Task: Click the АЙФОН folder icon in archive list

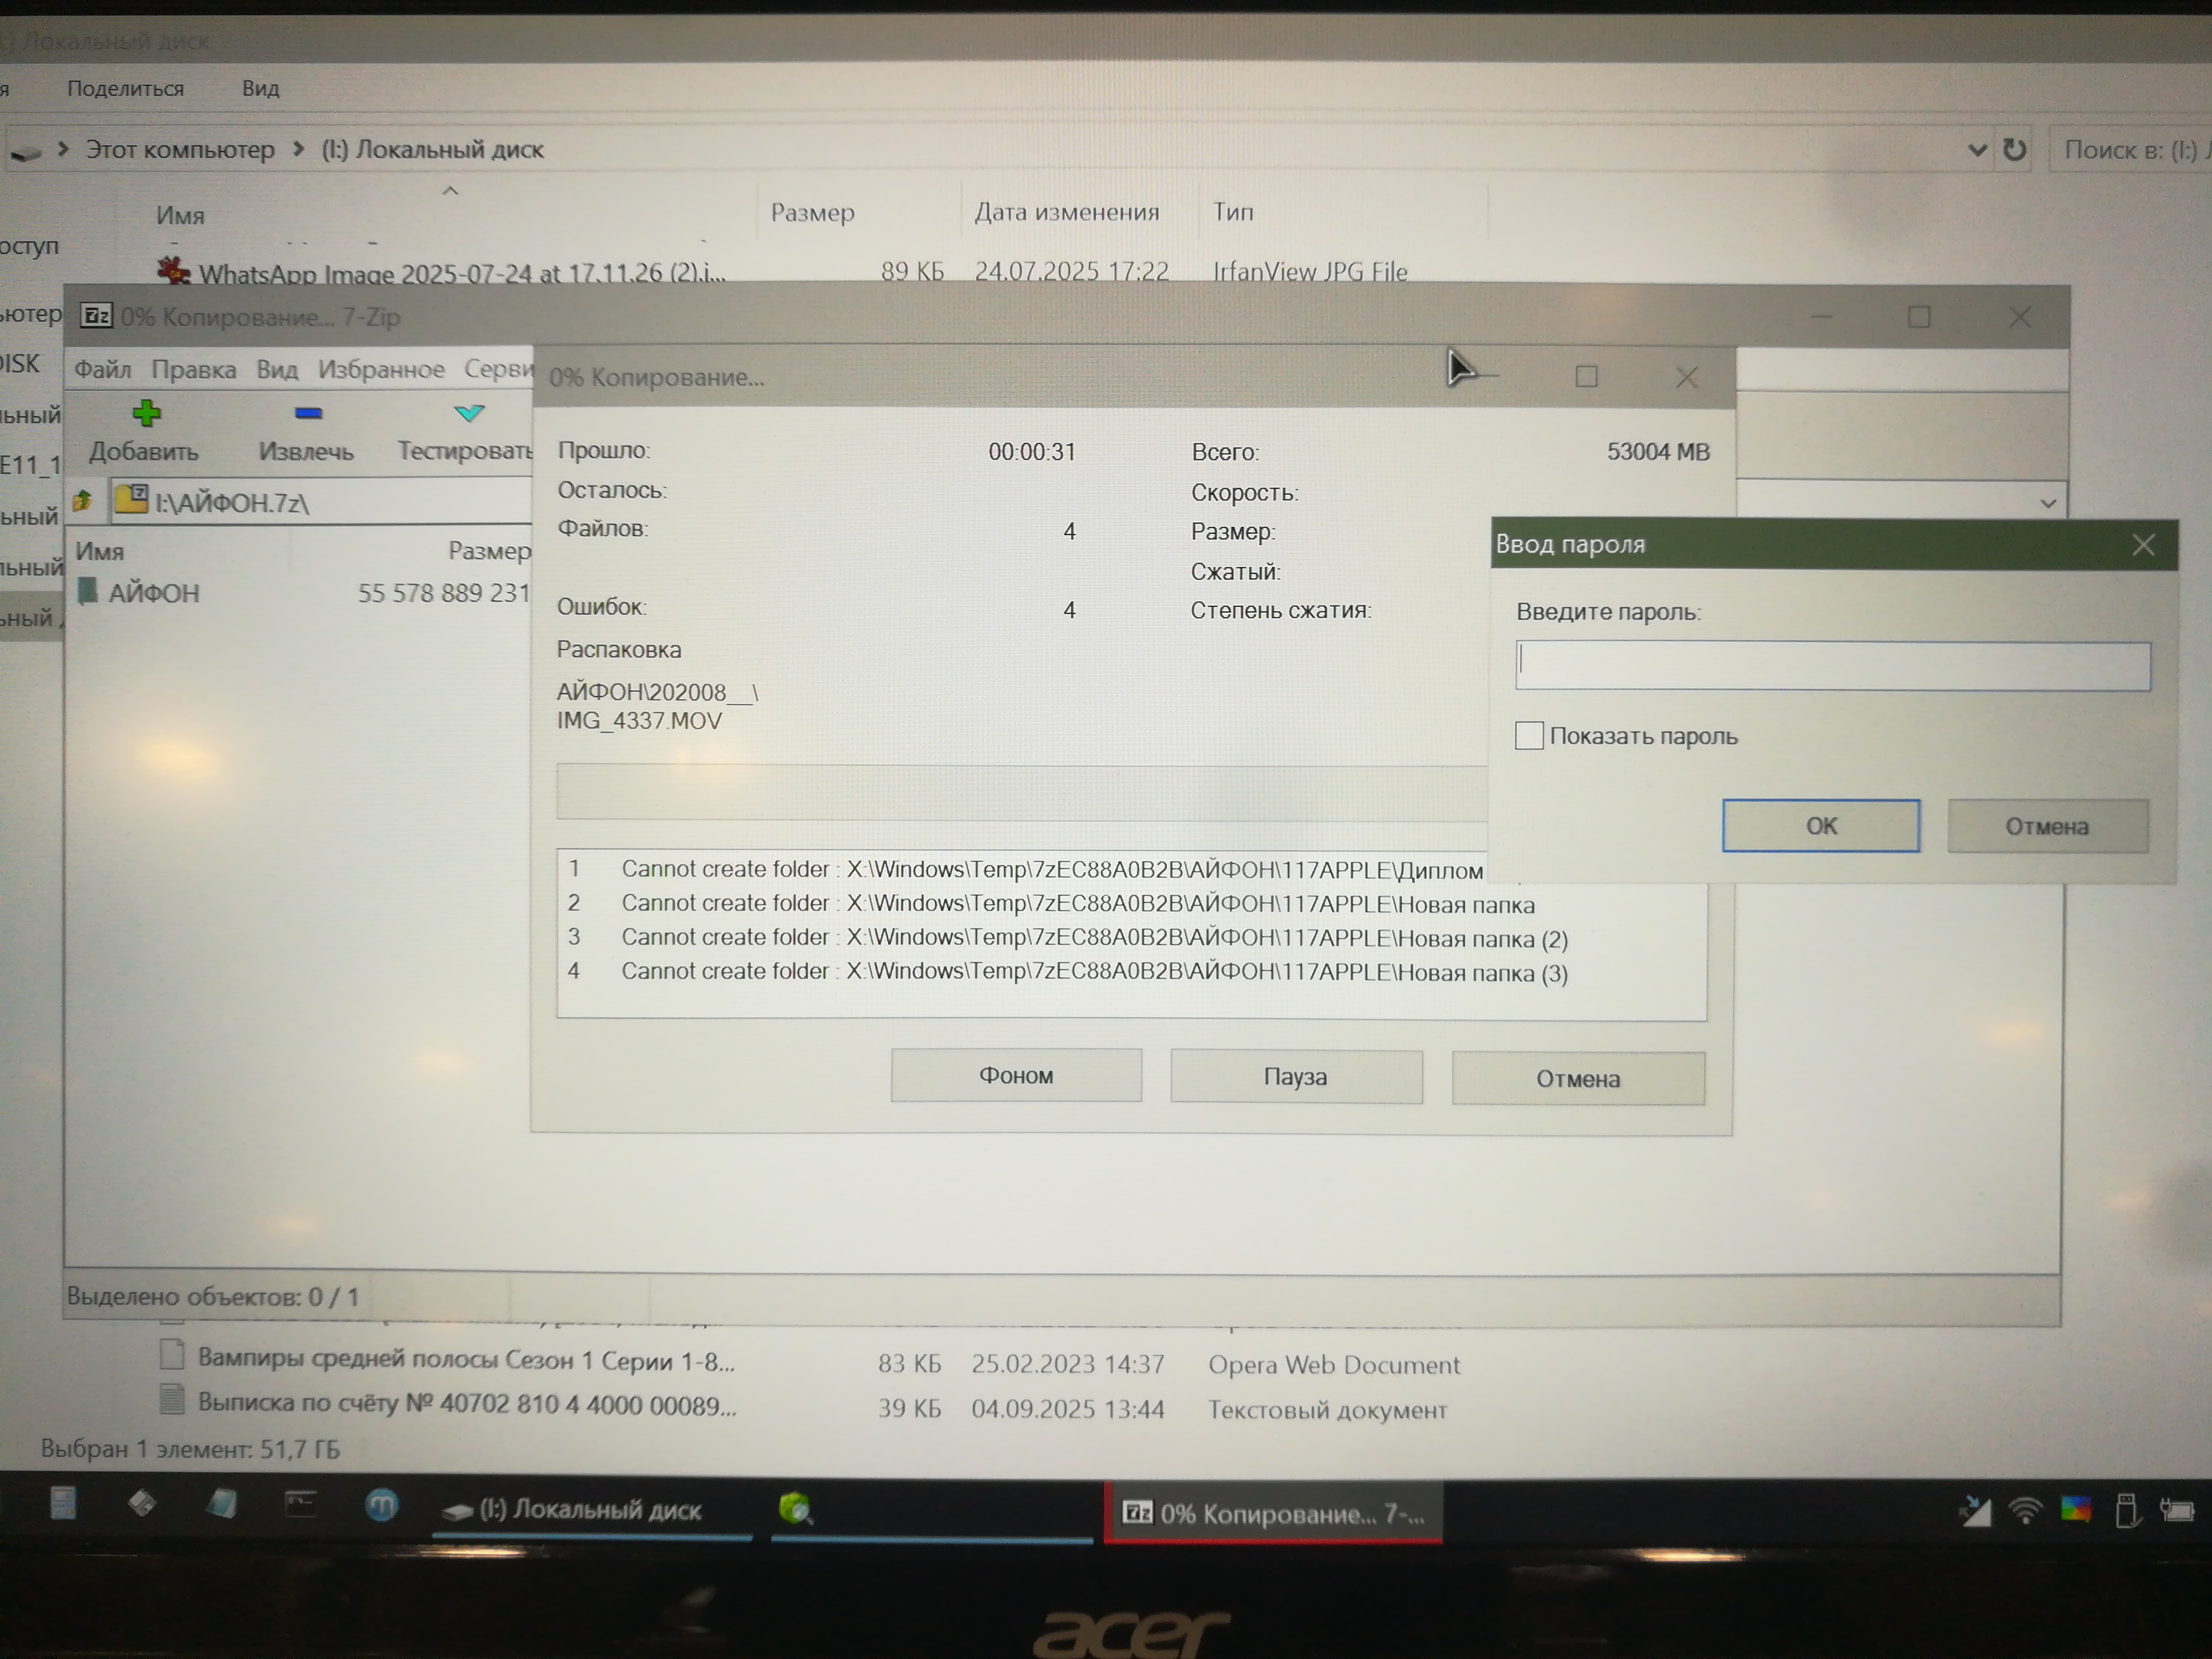Action: 88,591
